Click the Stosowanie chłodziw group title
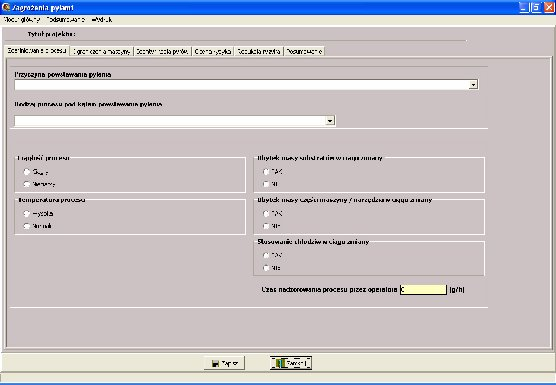The width and height of the screenshot is (556, 385). (313, 242)
